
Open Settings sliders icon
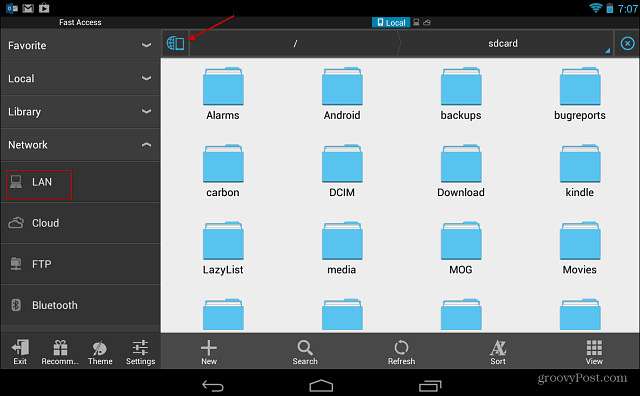pyautogui.click(x=140, y=352)
